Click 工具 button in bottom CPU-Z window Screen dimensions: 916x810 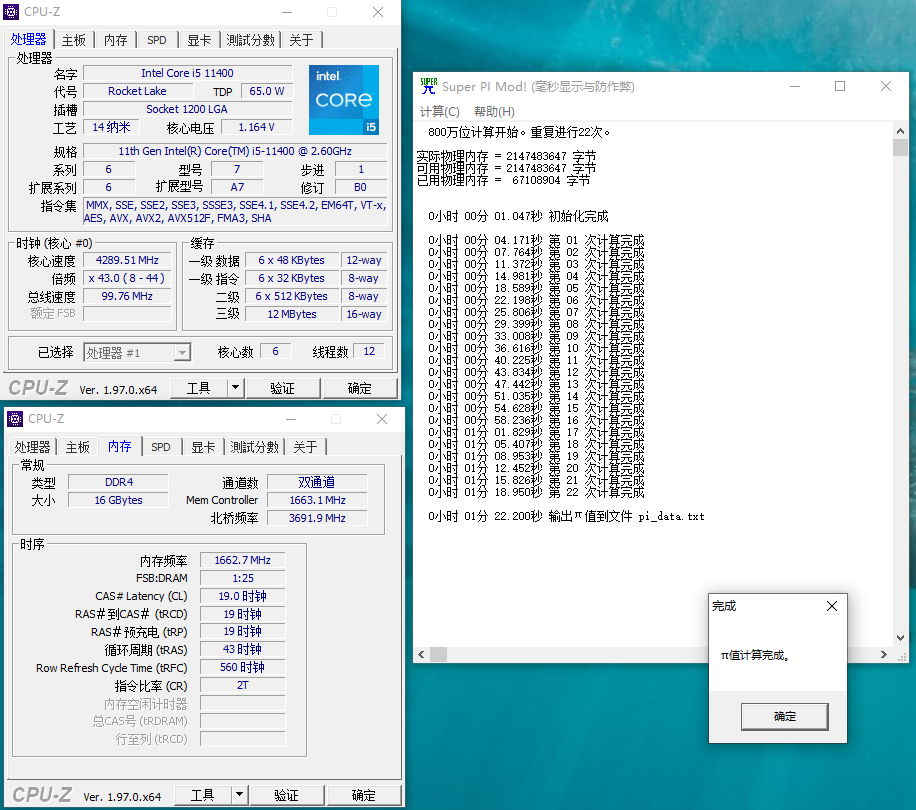click(x=202, y=795)
